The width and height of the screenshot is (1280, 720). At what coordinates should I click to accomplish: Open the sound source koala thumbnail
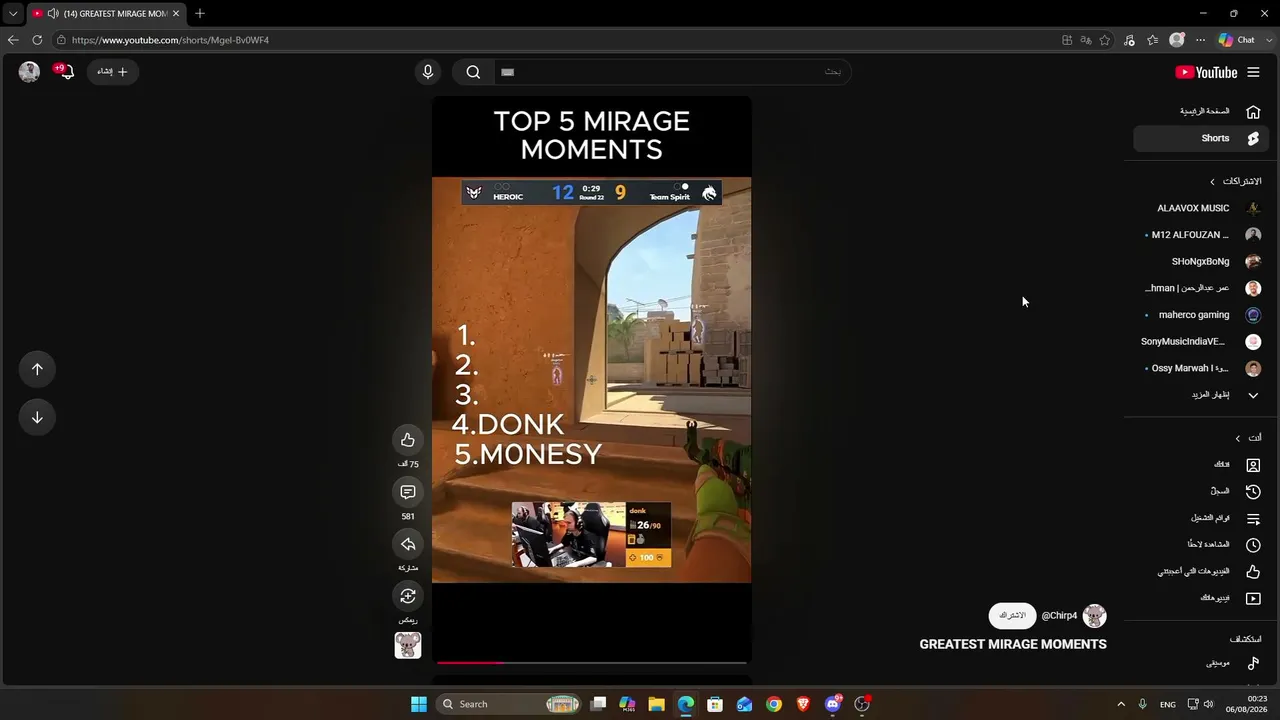point(408,645)
